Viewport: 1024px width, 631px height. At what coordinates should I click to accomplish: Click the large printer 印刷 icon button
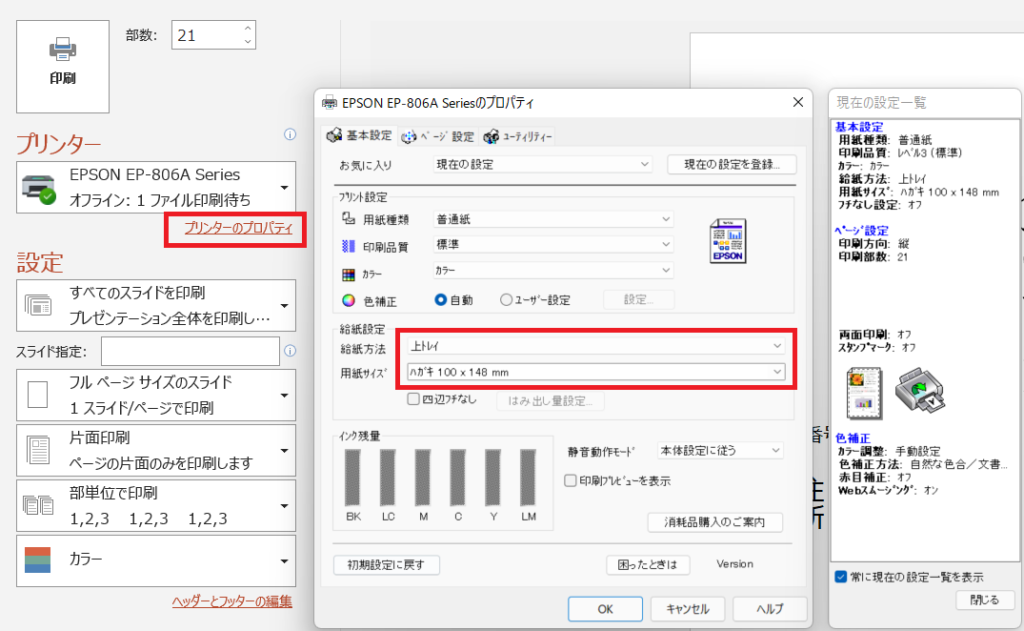coord(62,62)
